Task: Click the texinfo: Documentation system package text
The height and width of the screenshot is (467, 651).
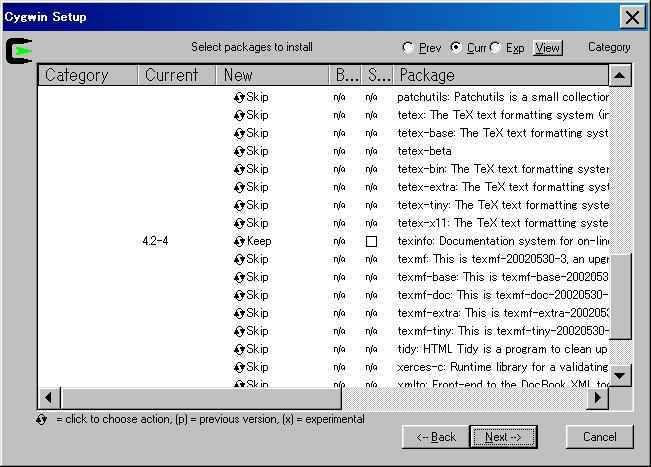Action: coord(503,241)
